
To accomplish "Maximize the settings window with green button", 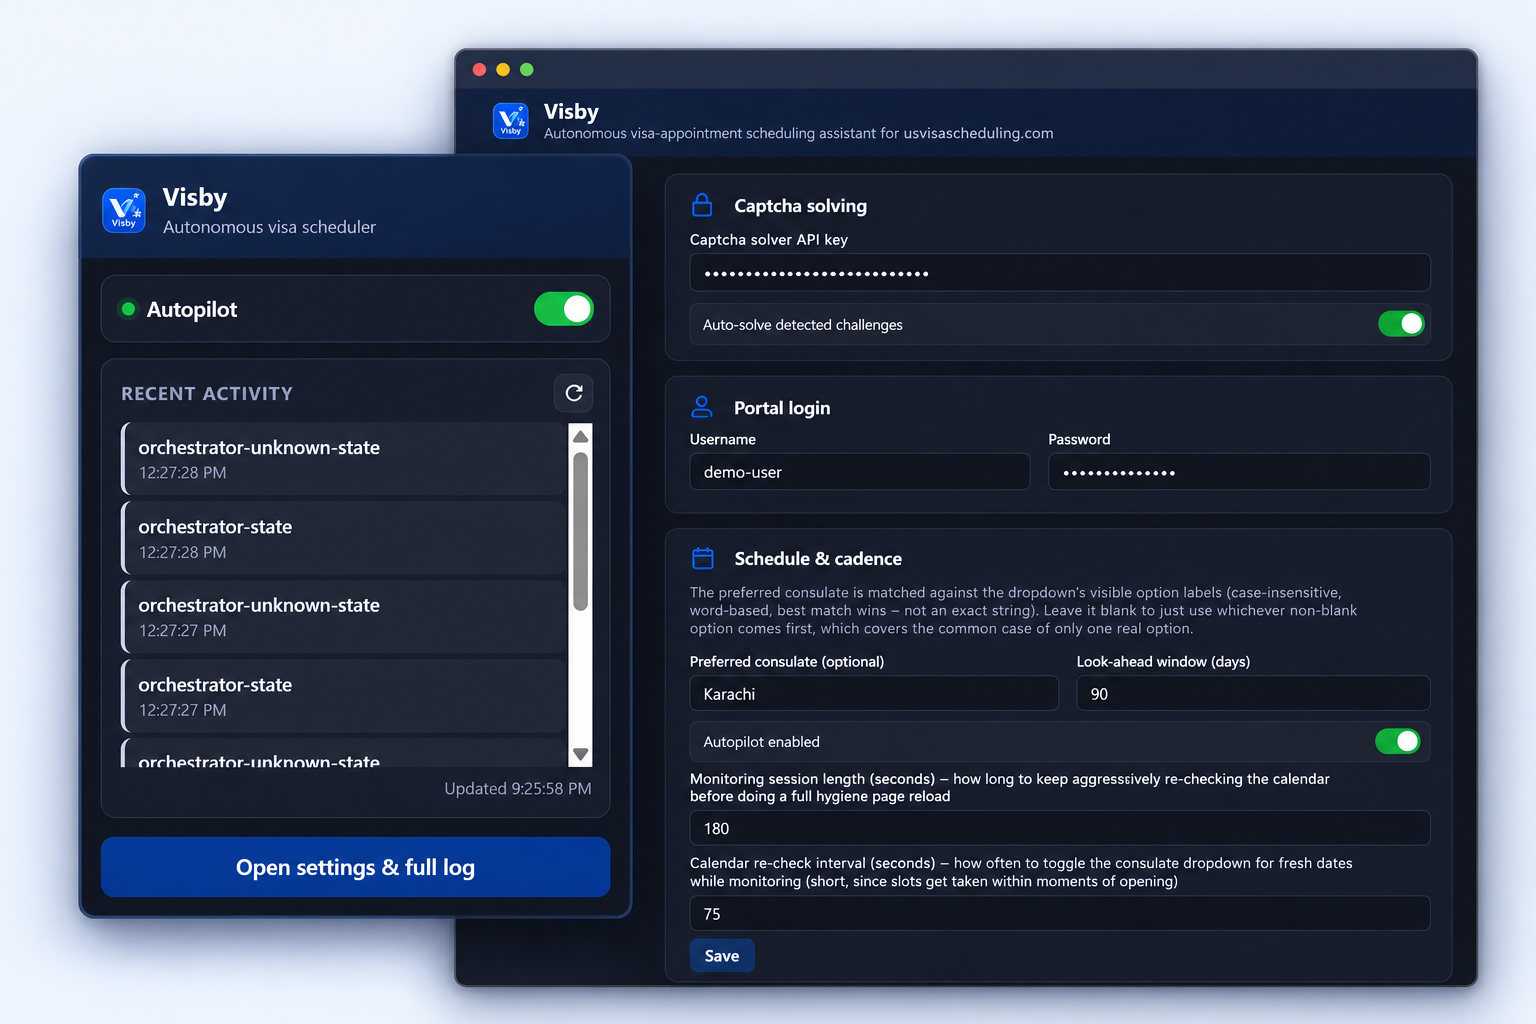I will coord(527,69).
